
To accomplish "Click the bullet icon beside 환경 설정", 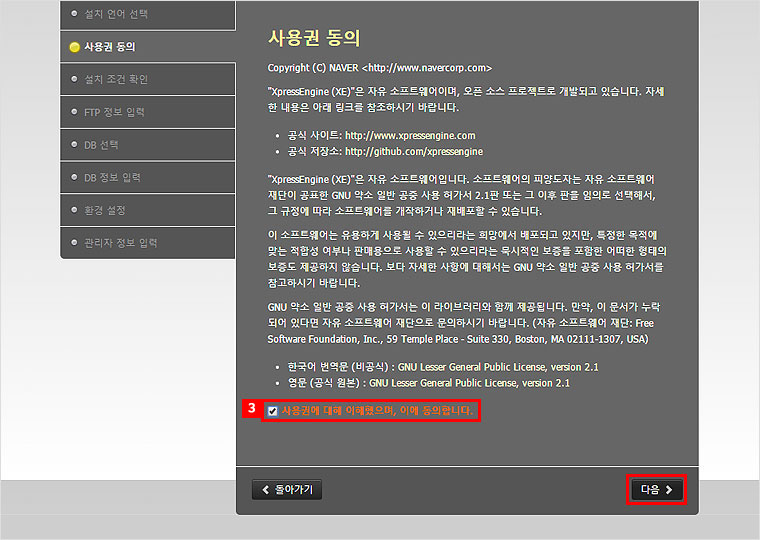I will (x=74, y=210).
